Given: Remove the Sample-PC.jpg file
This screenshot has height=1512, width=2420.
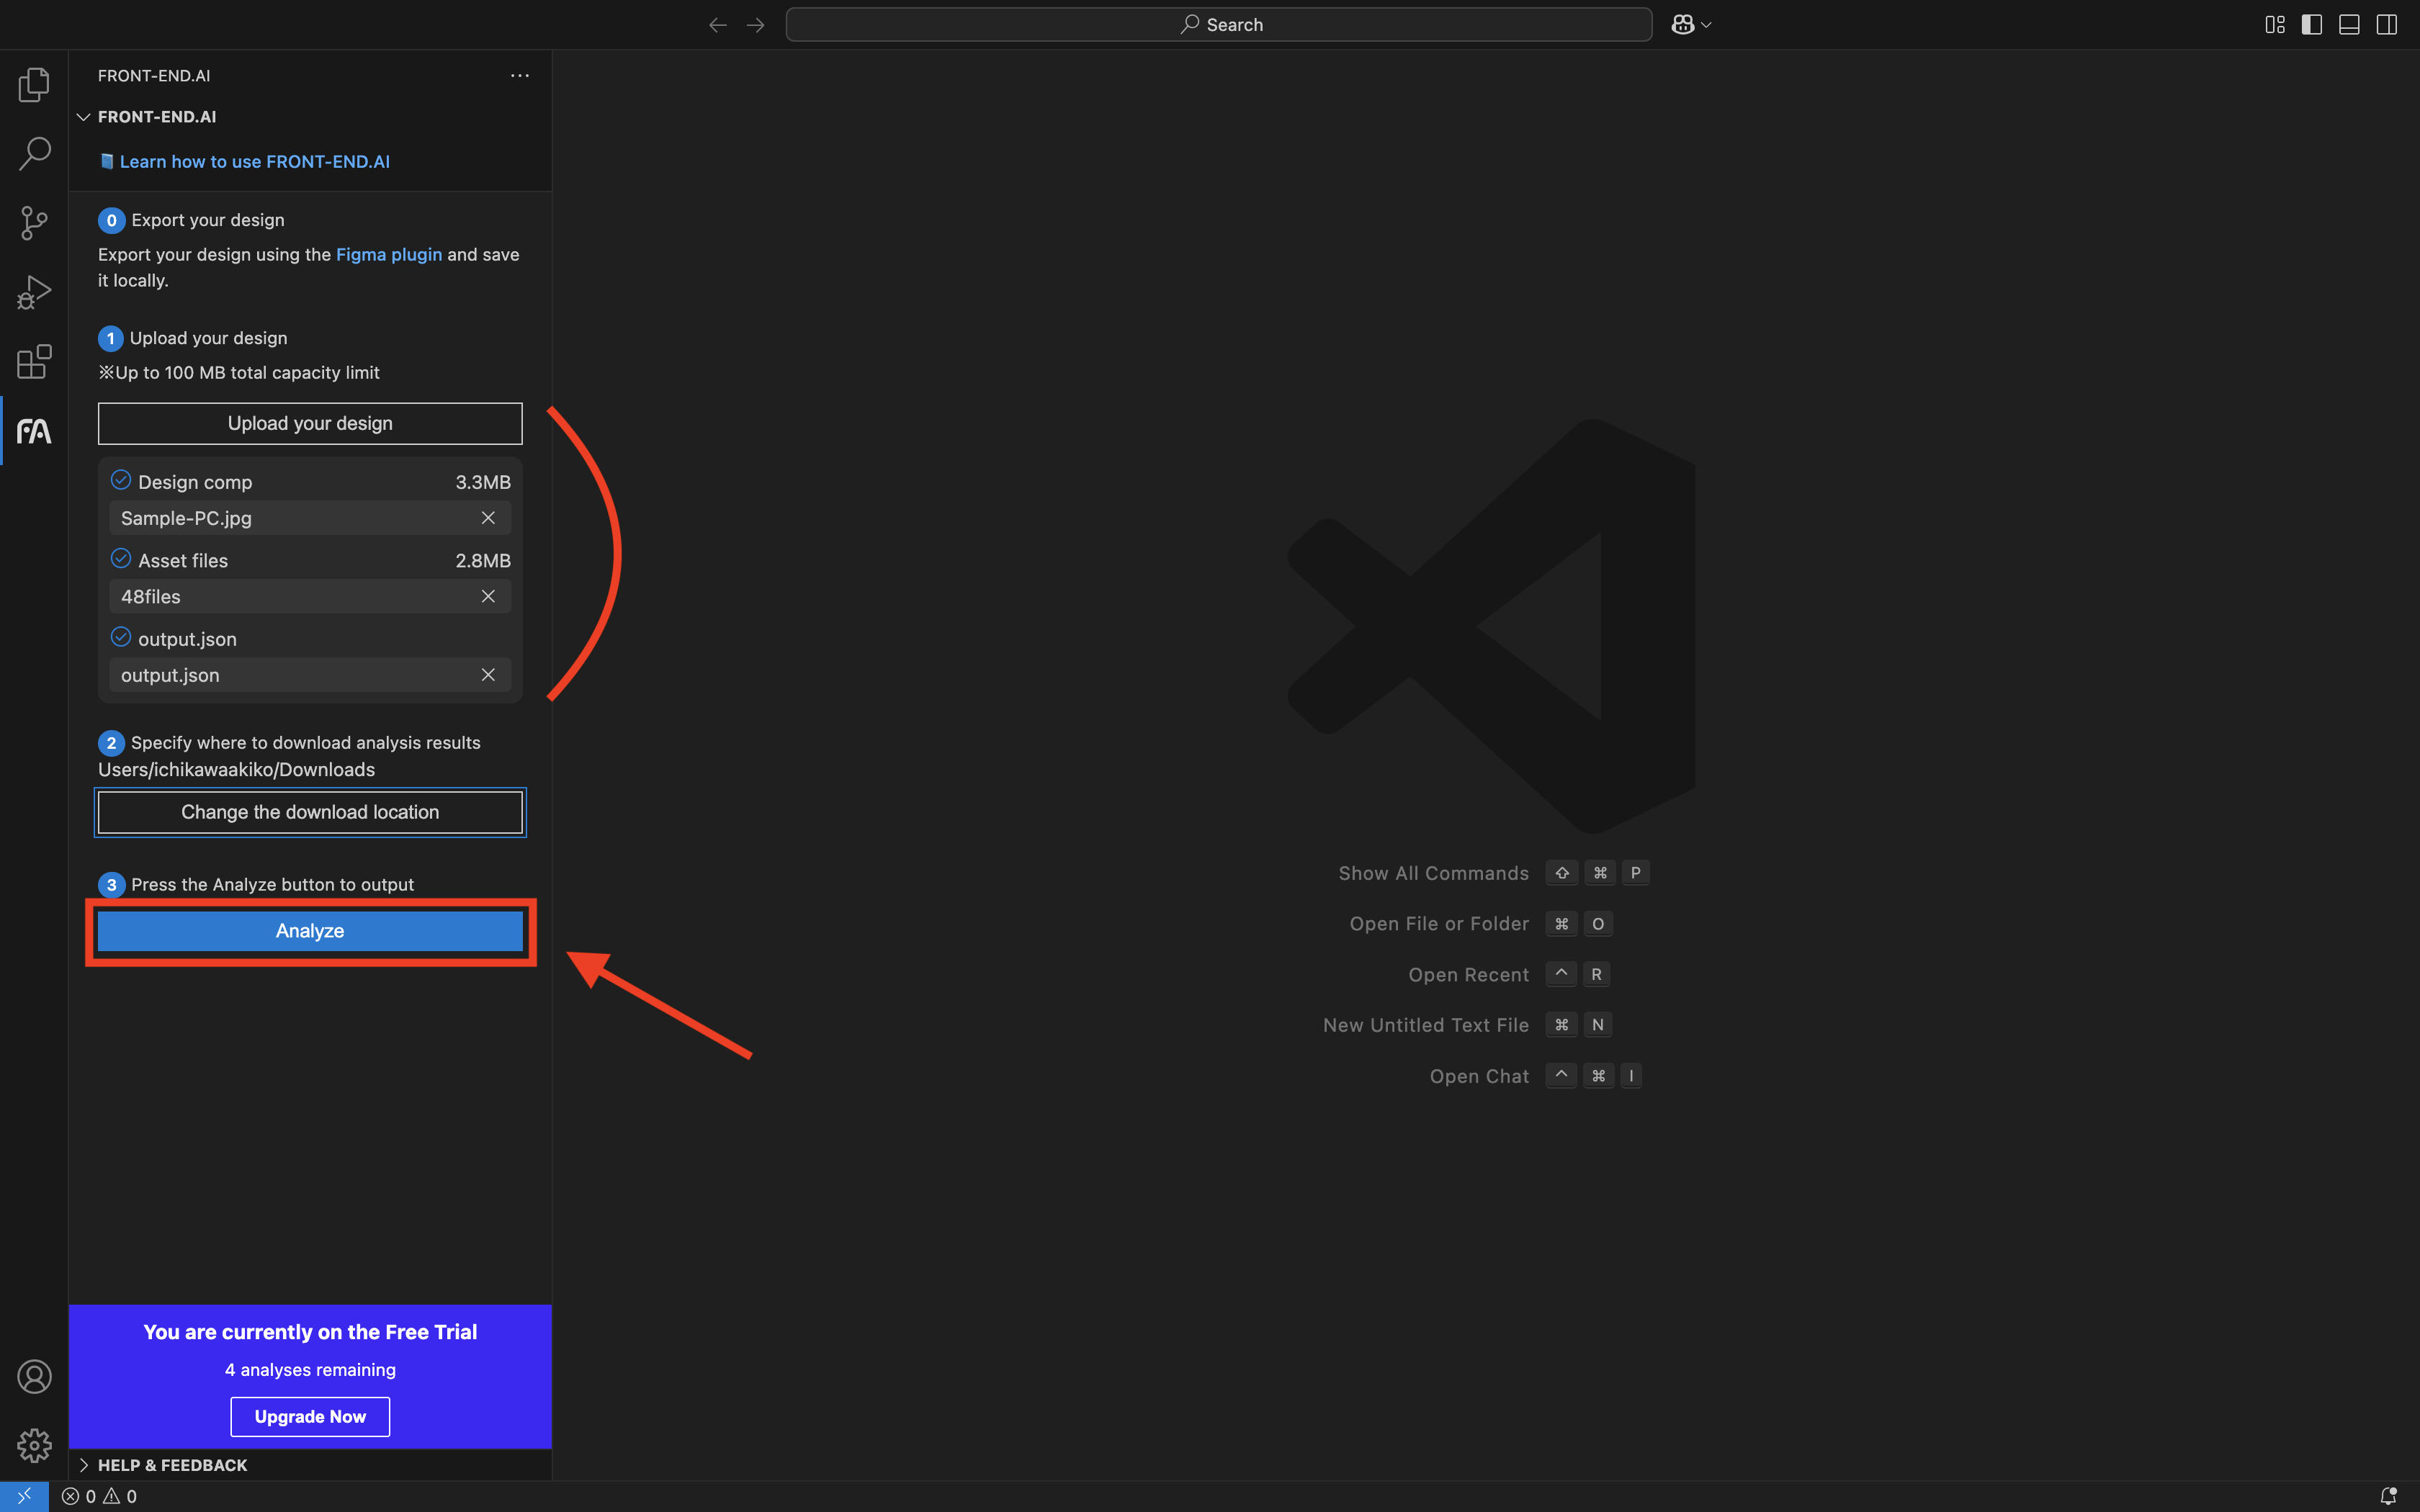Looking at the screenshot, I should (x=488, y=518).
